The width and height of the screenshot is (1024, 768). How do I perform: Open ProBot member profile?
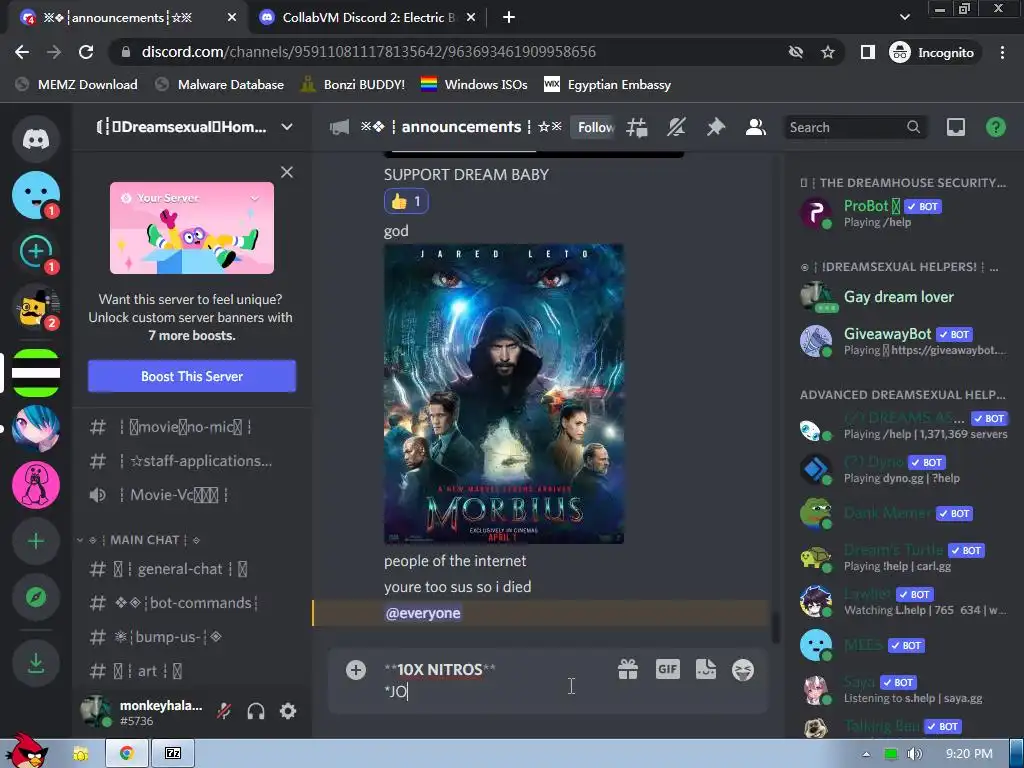point(904,213)
